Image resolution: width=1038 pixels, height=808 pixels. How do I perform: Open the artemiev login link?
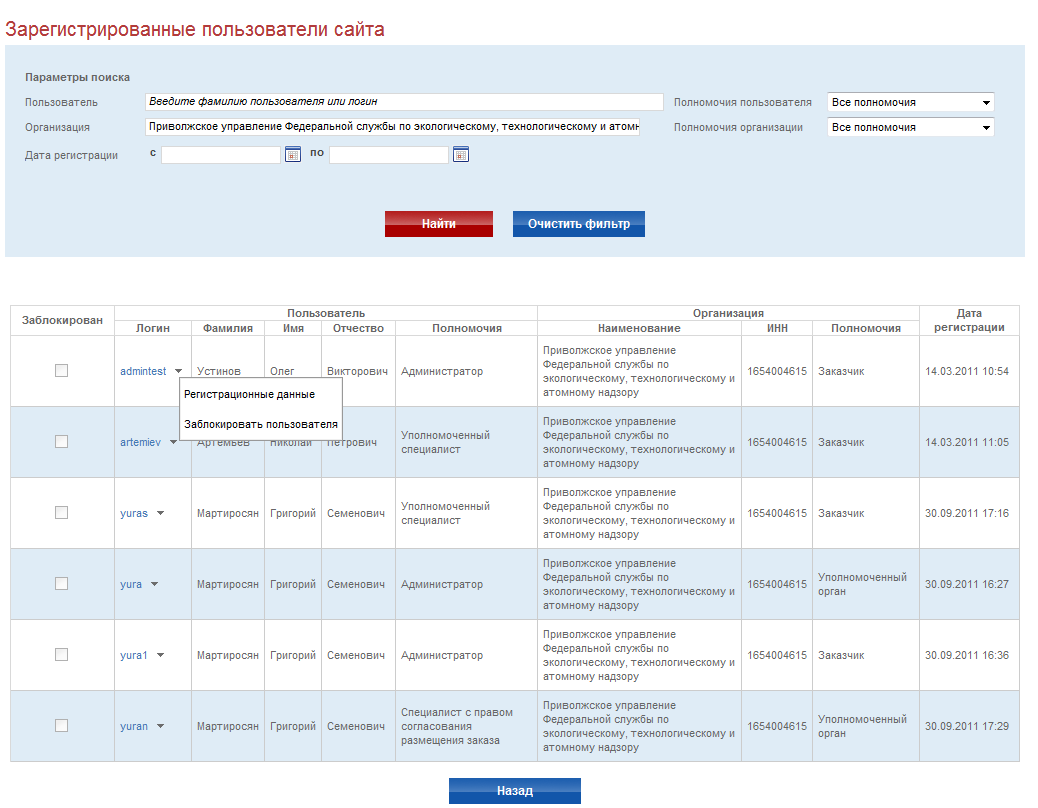pyautogui.click(x=140, y=442)
